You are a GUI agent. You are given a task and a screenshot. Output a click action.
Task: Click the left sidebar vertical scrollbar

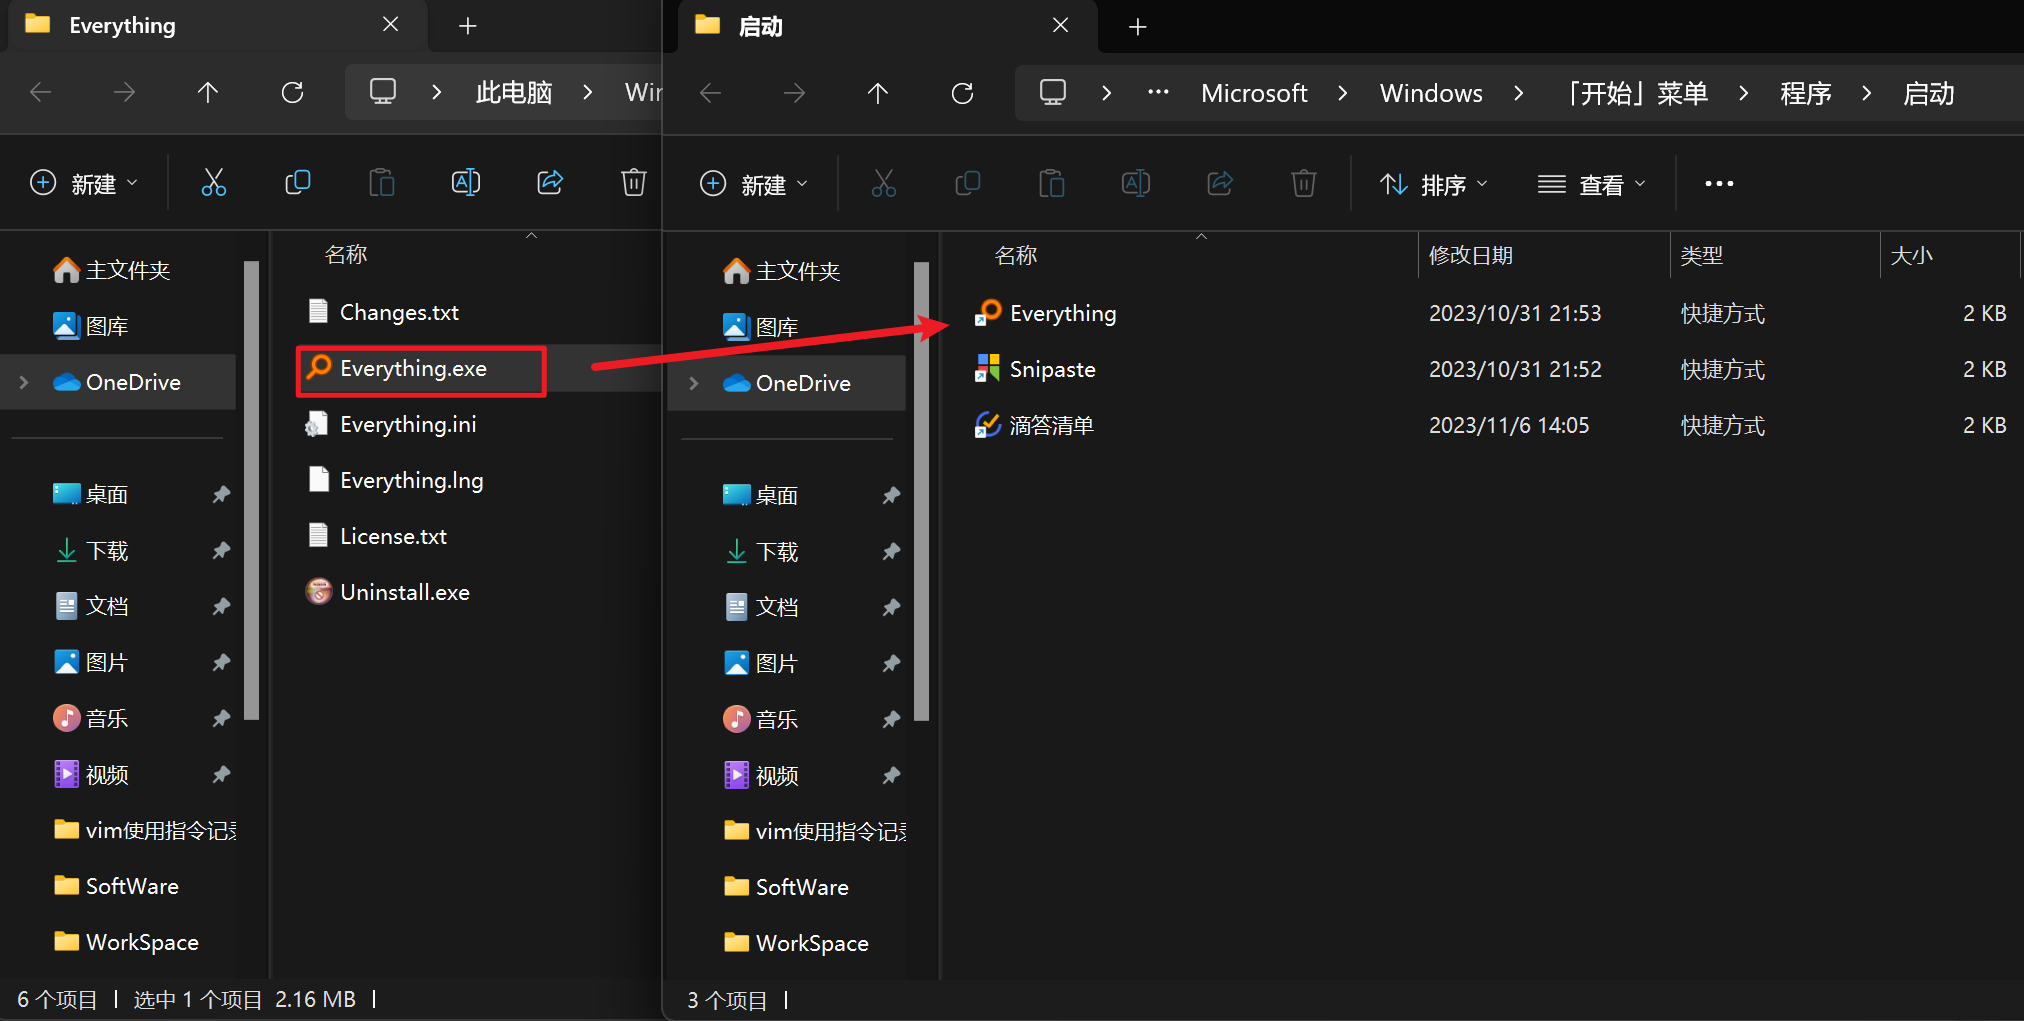point(251,490)
